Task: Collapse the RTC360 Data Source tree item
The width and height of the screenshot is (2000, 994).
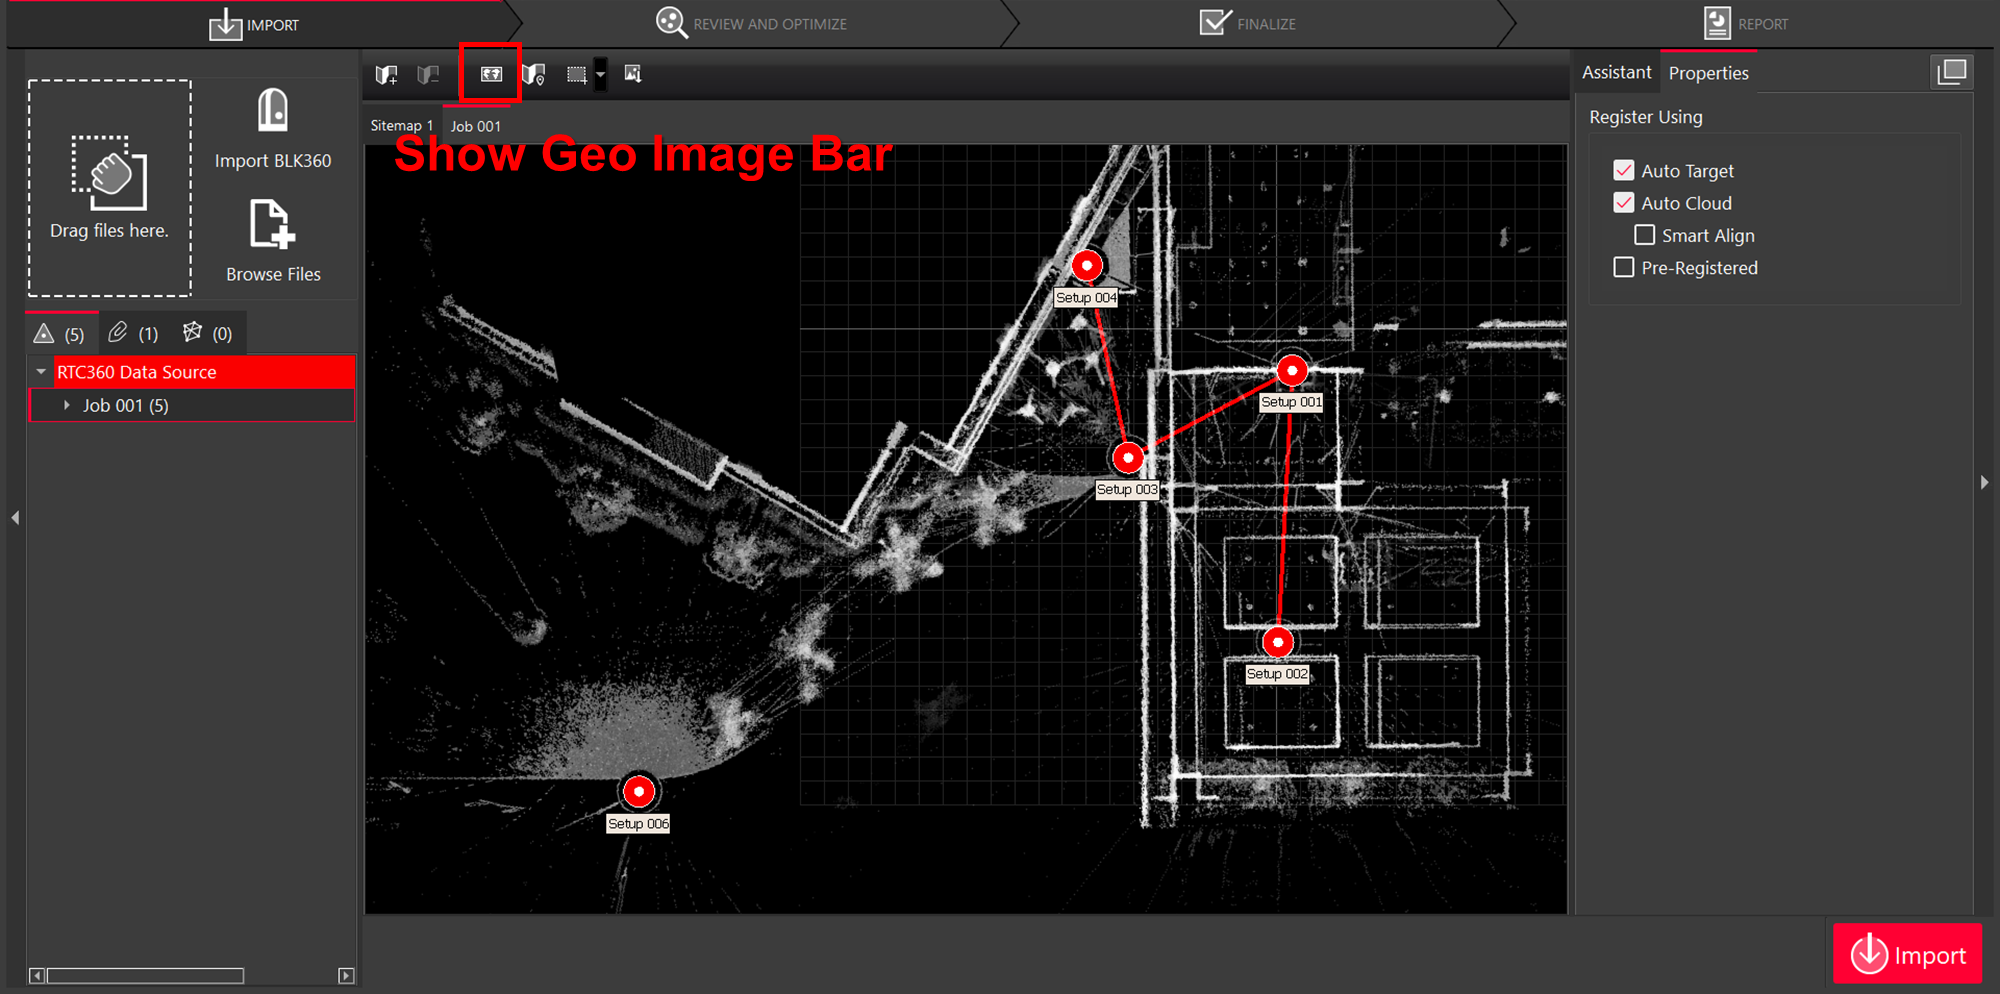Action: (x=42, y=371)
